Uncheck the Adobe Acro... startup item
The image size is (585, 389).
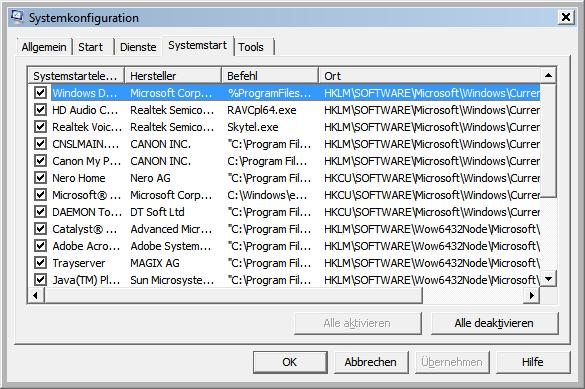[40, 245]
